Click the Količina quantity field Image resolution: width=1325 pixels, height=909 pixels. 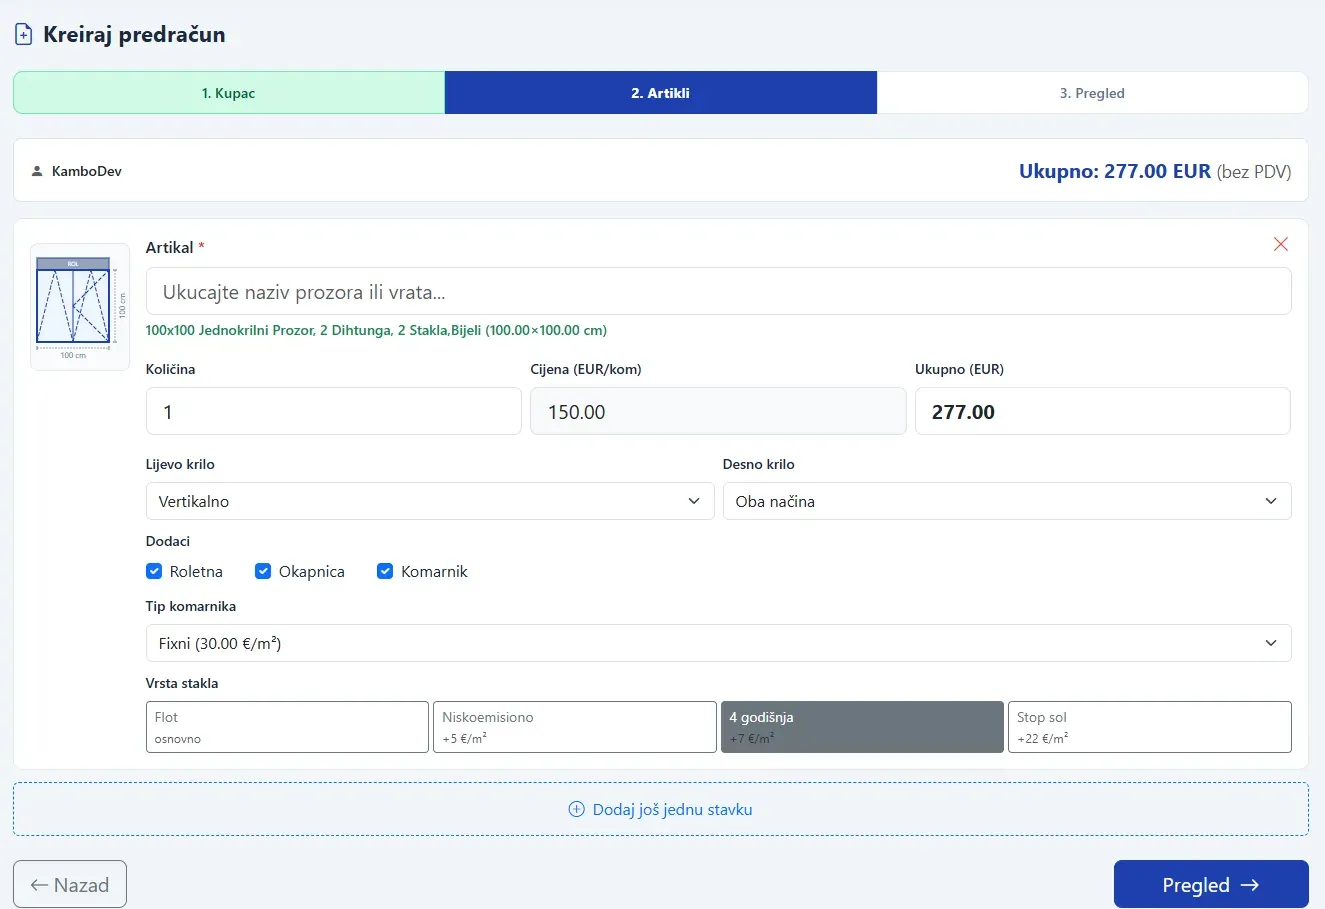[334, 411]
